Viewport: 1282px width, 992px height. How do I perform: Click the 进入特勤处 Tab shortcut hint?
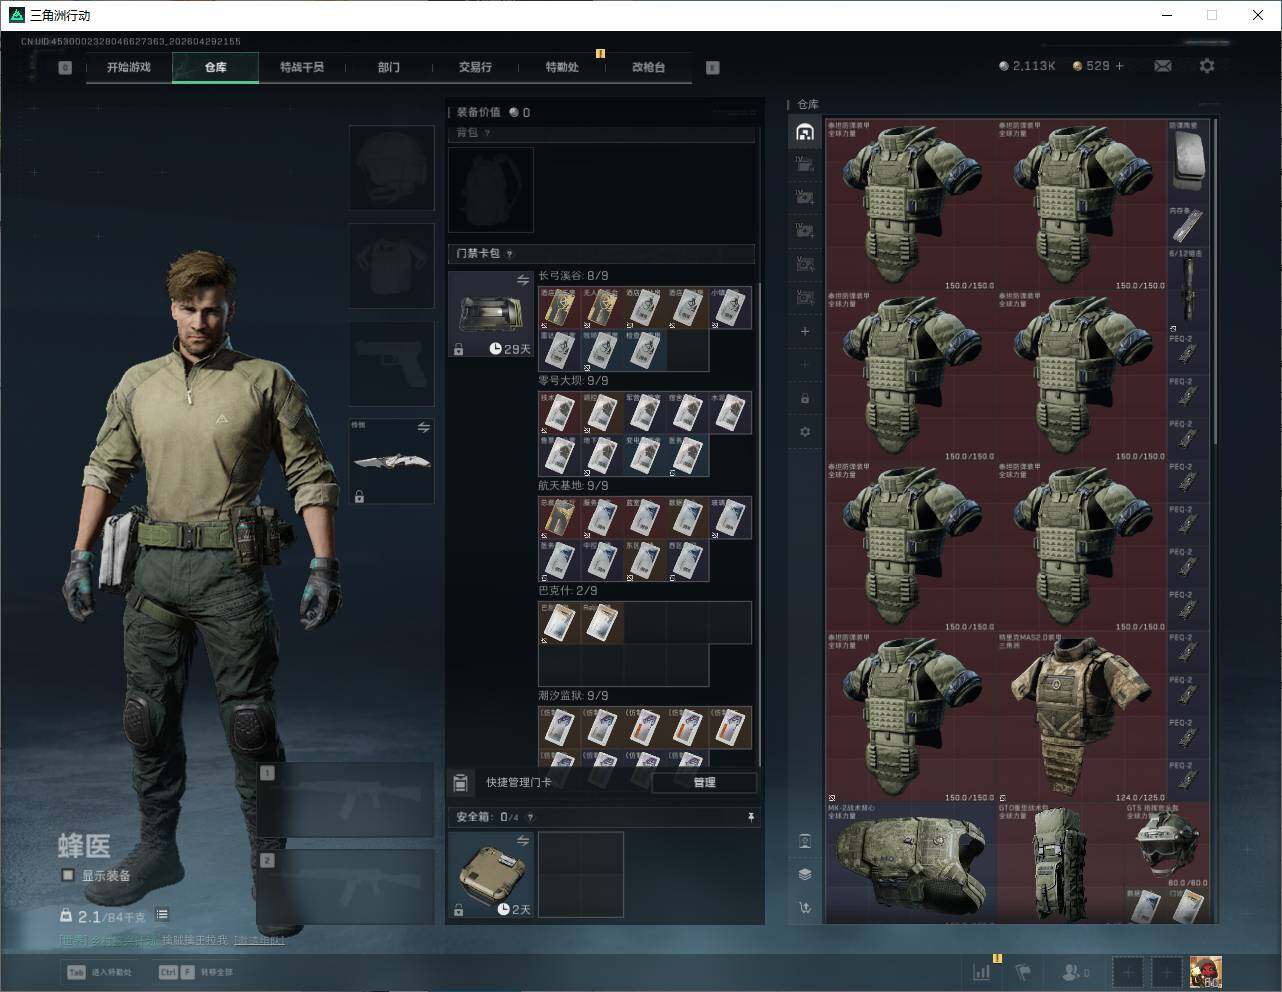click(100, 972)
